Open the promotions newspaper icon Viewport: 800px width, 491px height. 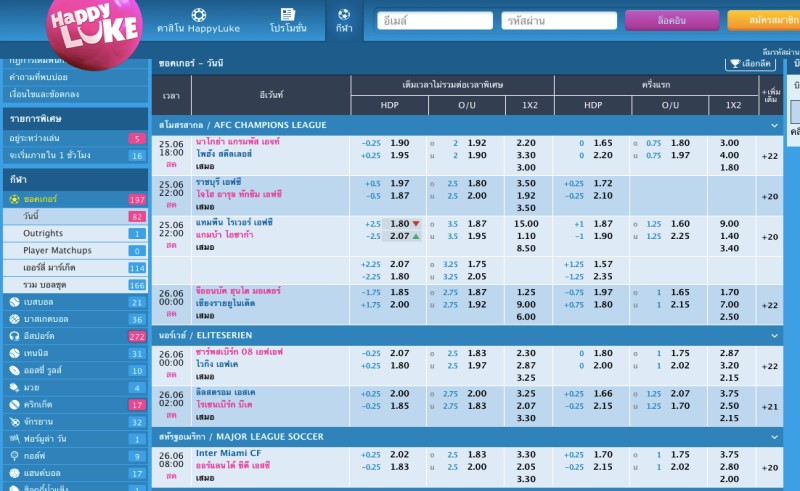(x=288, y=14)
